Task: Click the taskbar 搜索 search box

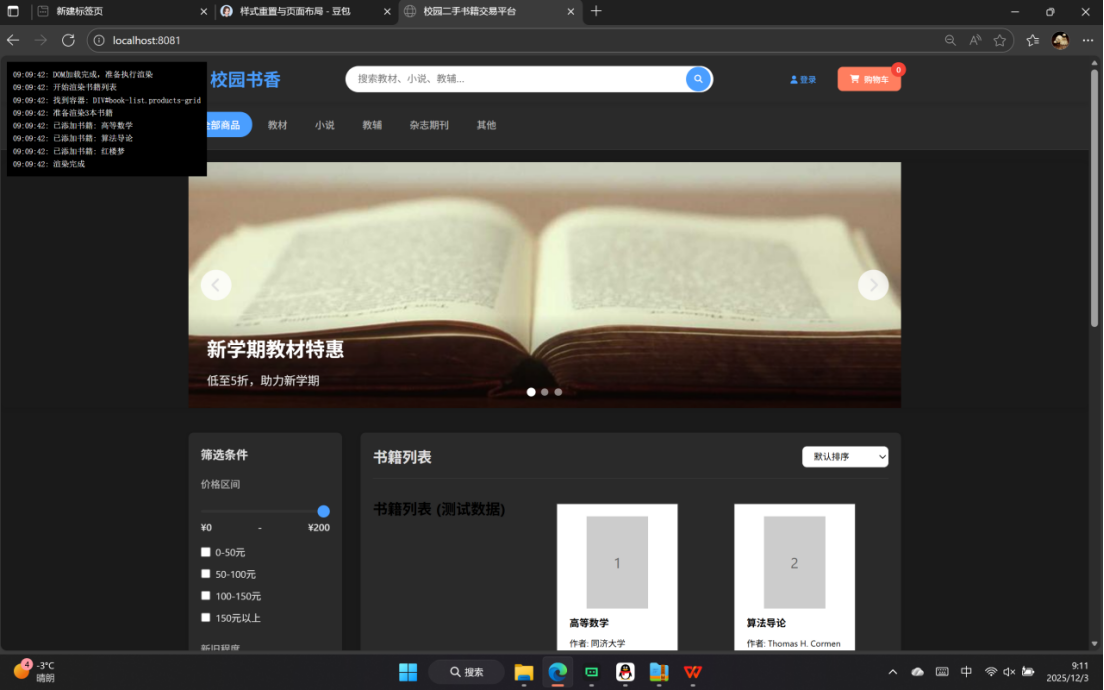Action: click(x=466, y=672)
